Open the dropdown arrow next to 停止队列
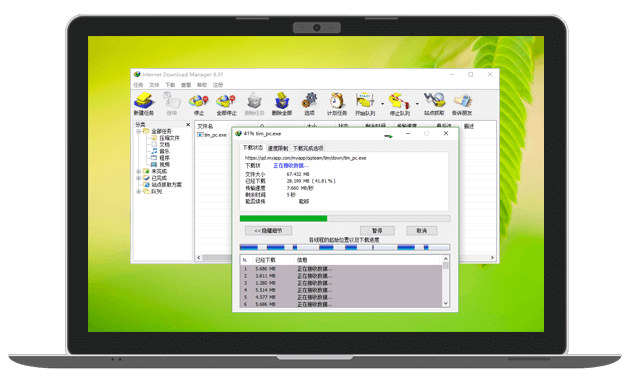 (417, 104)
